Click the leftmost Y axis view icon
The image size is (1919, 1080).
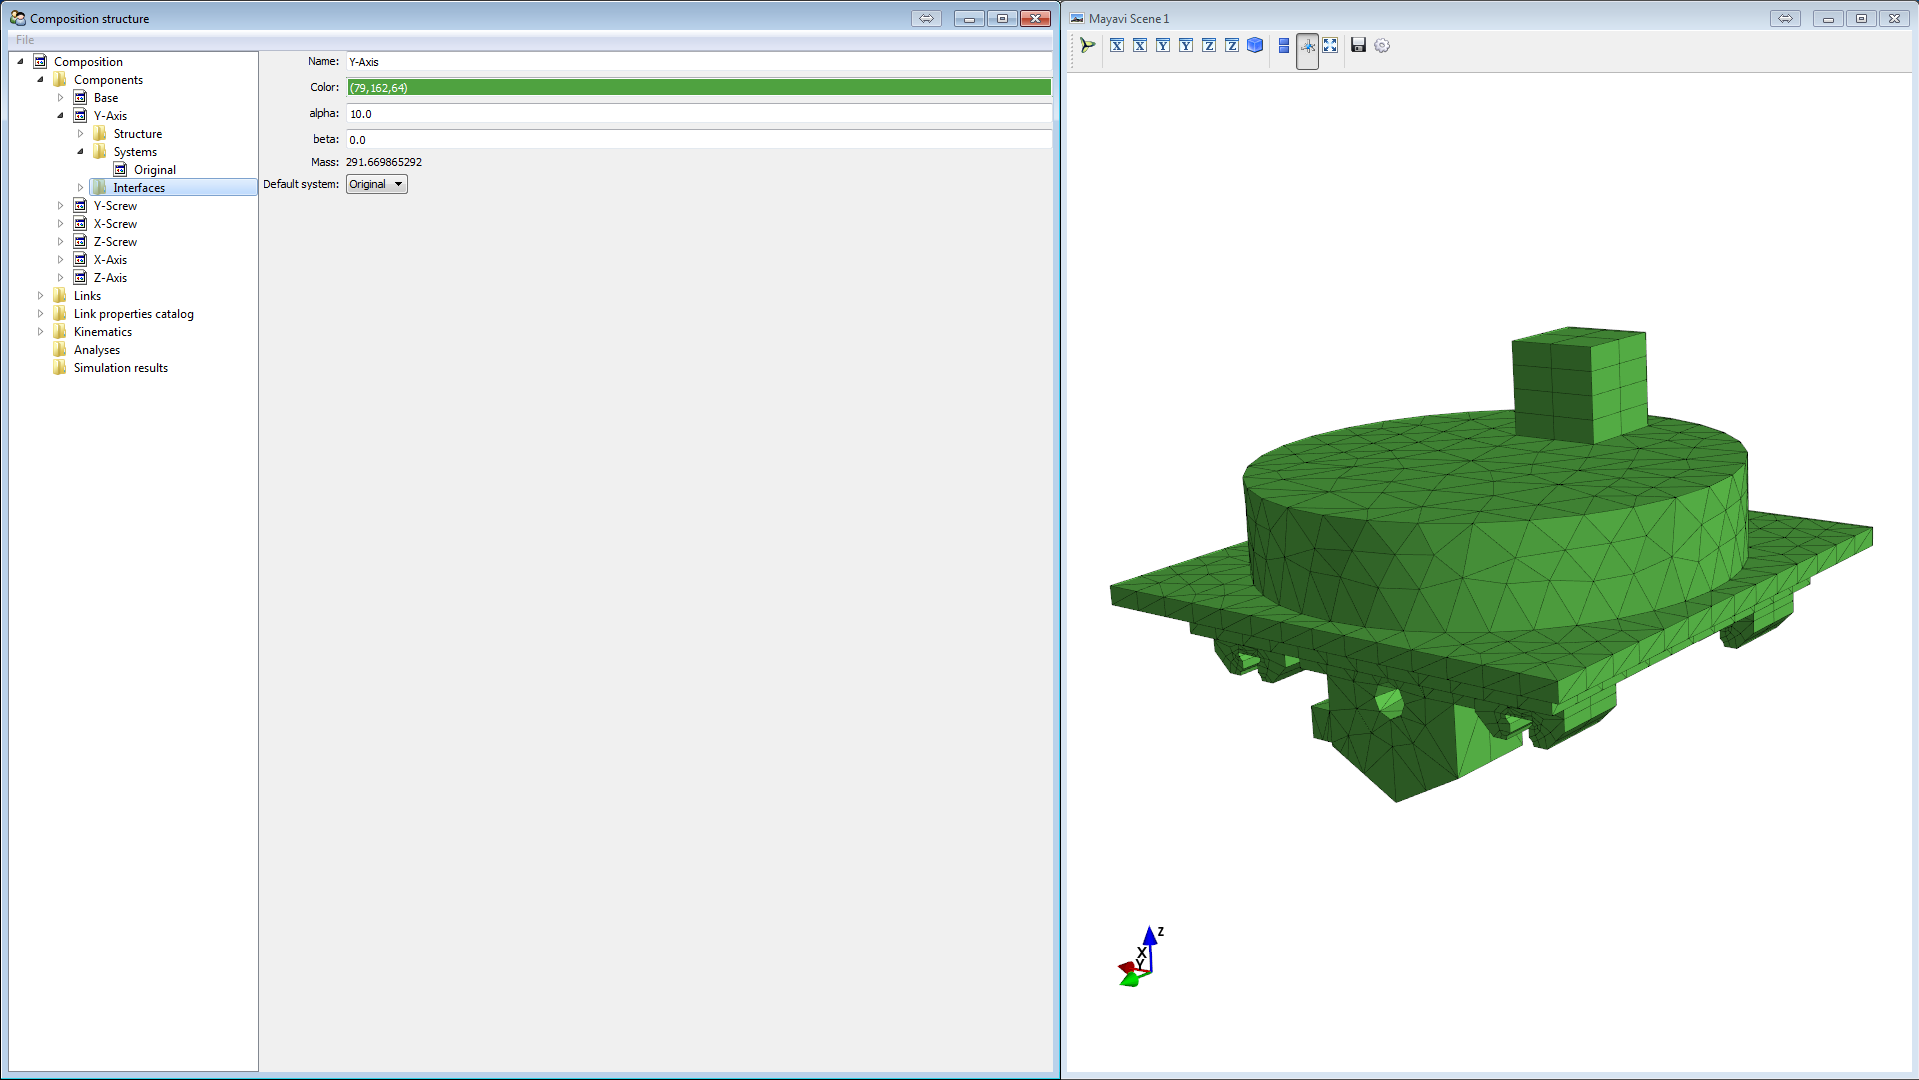tap(1163, 45)
